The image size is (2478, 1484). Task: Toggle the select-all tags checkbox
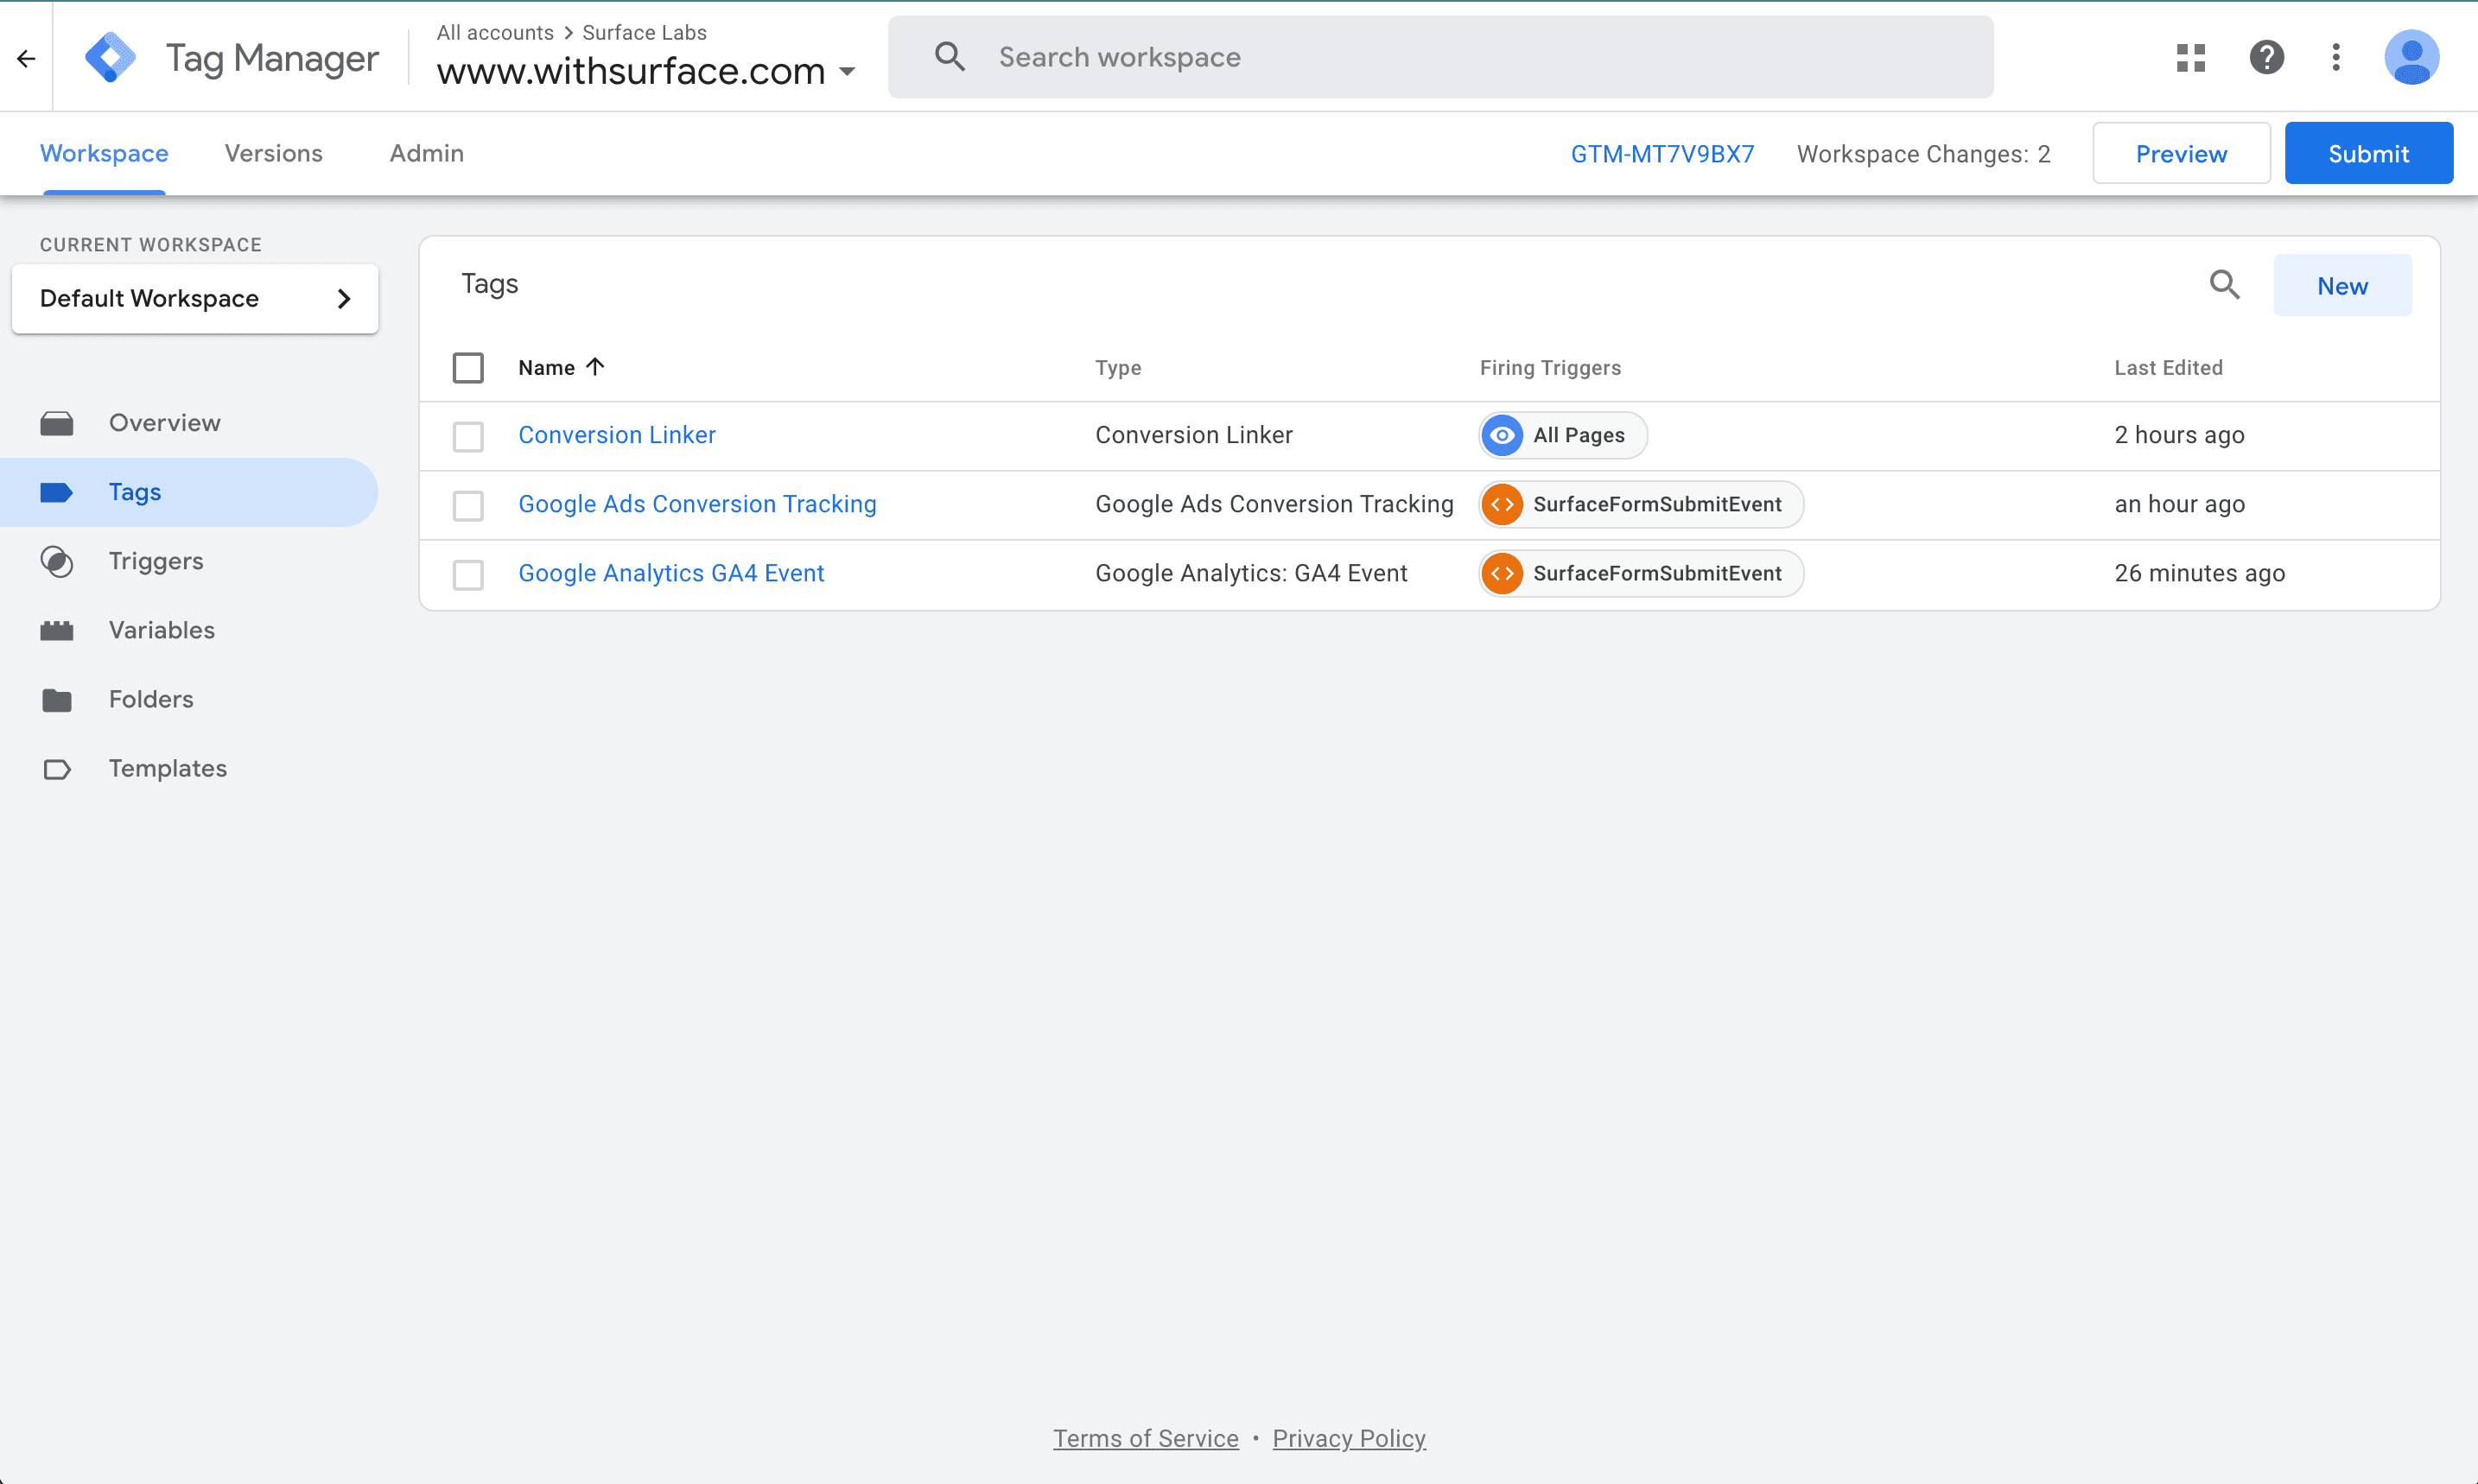point(468,367)
